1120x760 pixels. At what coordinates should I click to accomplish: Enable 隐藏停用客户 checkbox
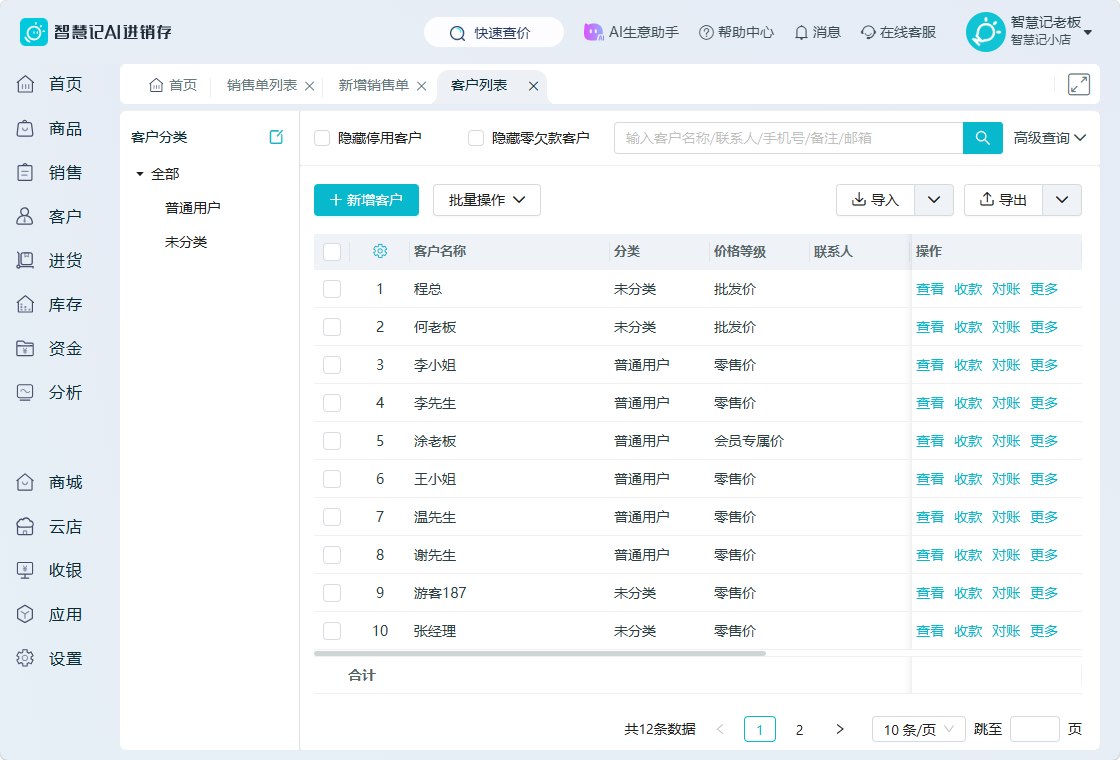click(x=322, y=138)
